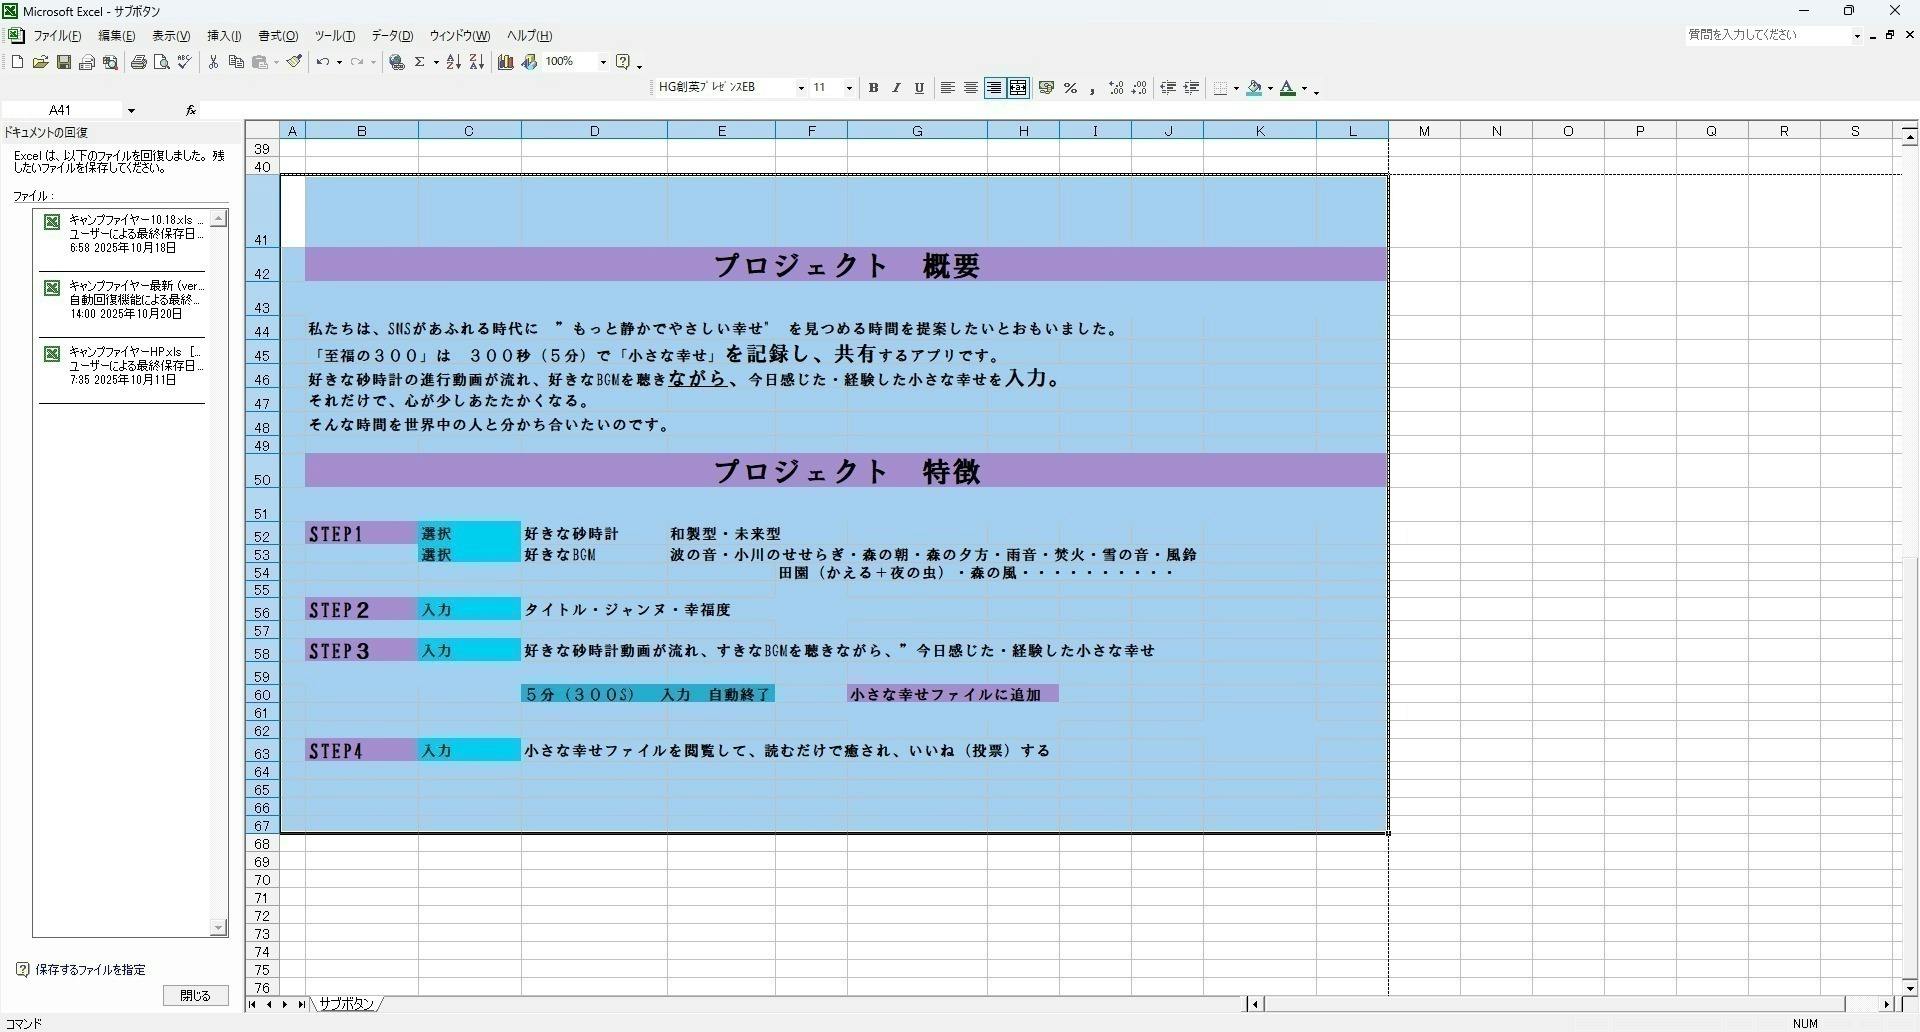Toggle bold formatting
Screen dimensions: 1920x1032
click(x=872, y=88)
